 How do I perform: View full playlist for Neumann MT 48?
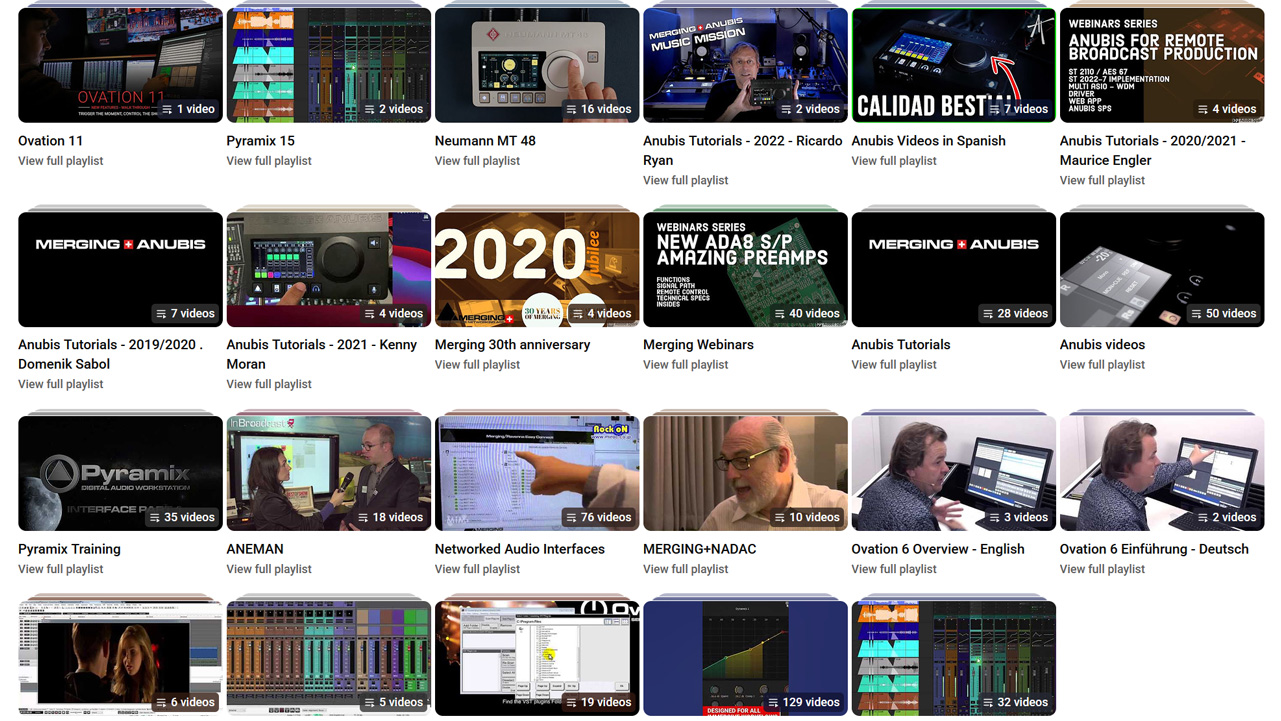[x=478, y=161]
